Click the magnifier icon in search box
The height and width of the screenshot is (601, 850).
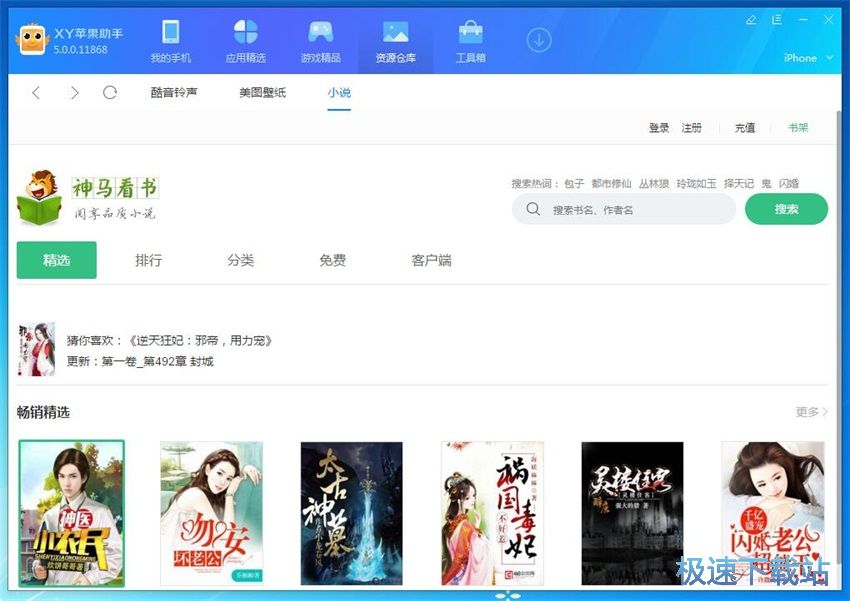tap(533, 209)
